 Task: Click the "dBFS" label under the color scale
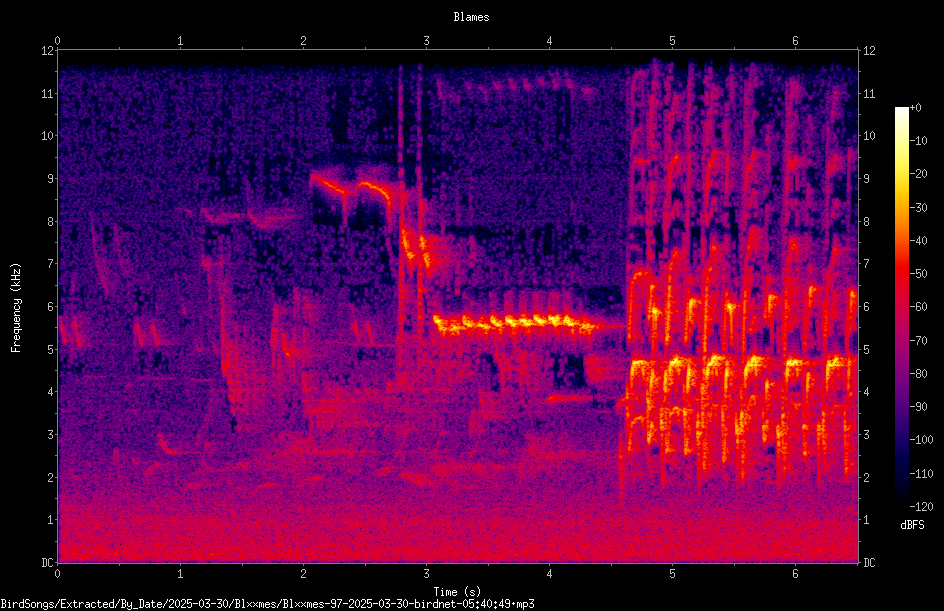[912, 526]
